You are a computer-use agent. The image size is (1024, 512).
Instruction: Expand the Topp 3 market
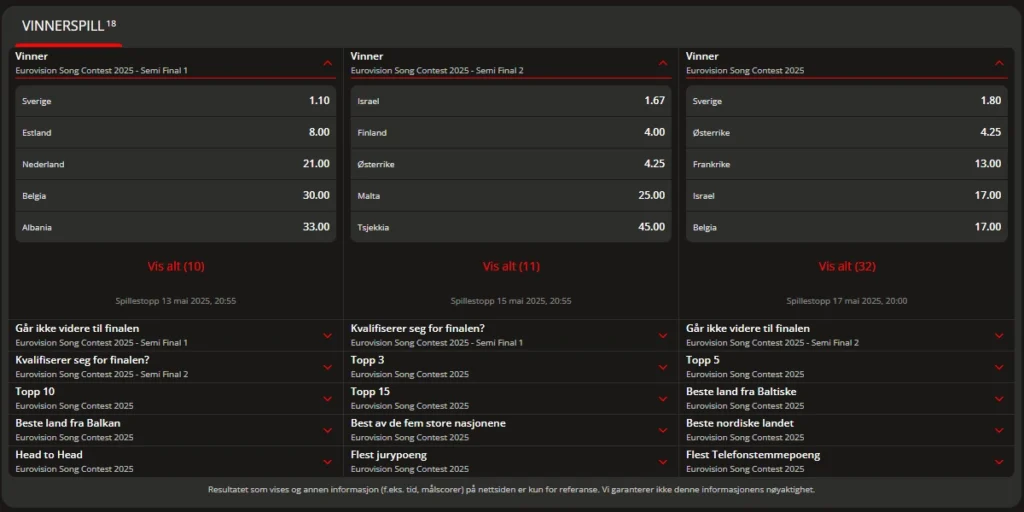(x=511, y=367)
